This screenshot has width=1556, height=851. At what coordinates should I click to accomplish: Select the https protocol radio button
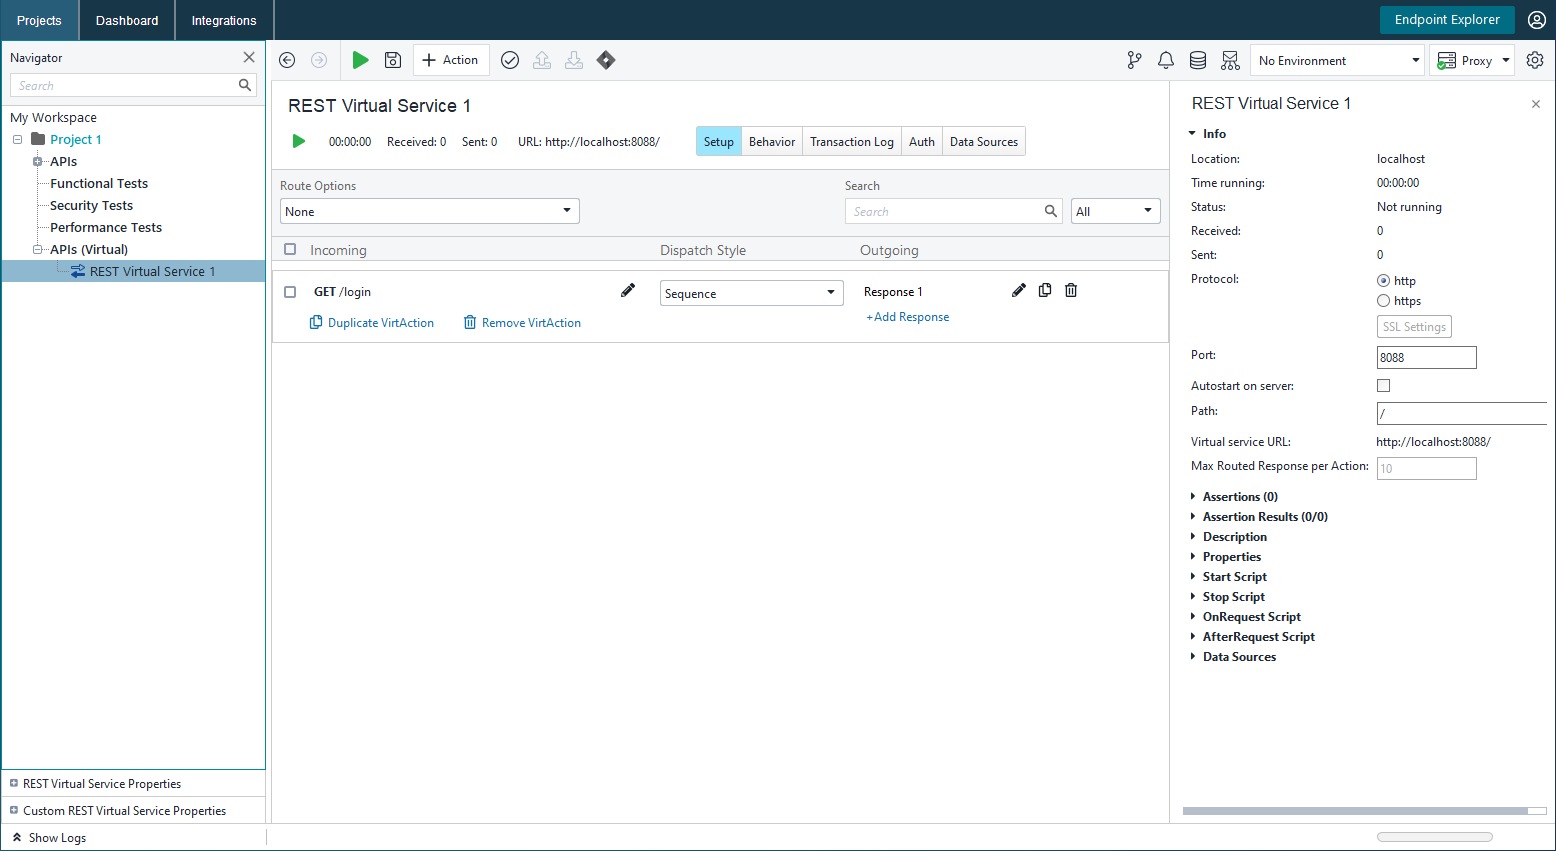pyautogui.click(x=1383, y=300)
